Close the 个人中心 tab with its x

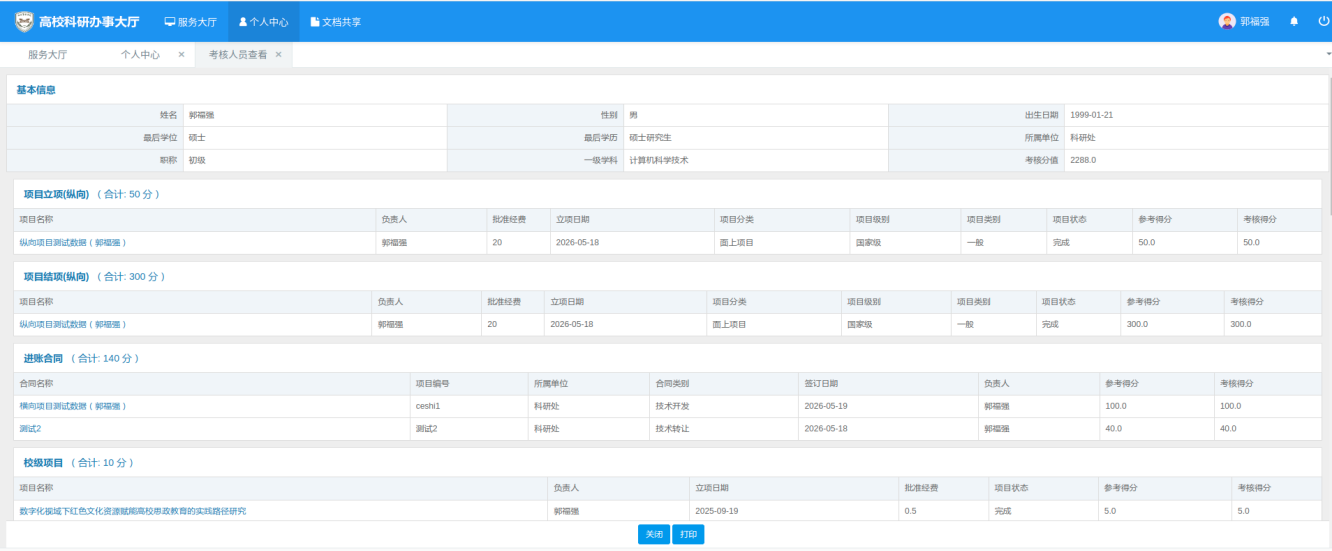(x=181, y=55)
